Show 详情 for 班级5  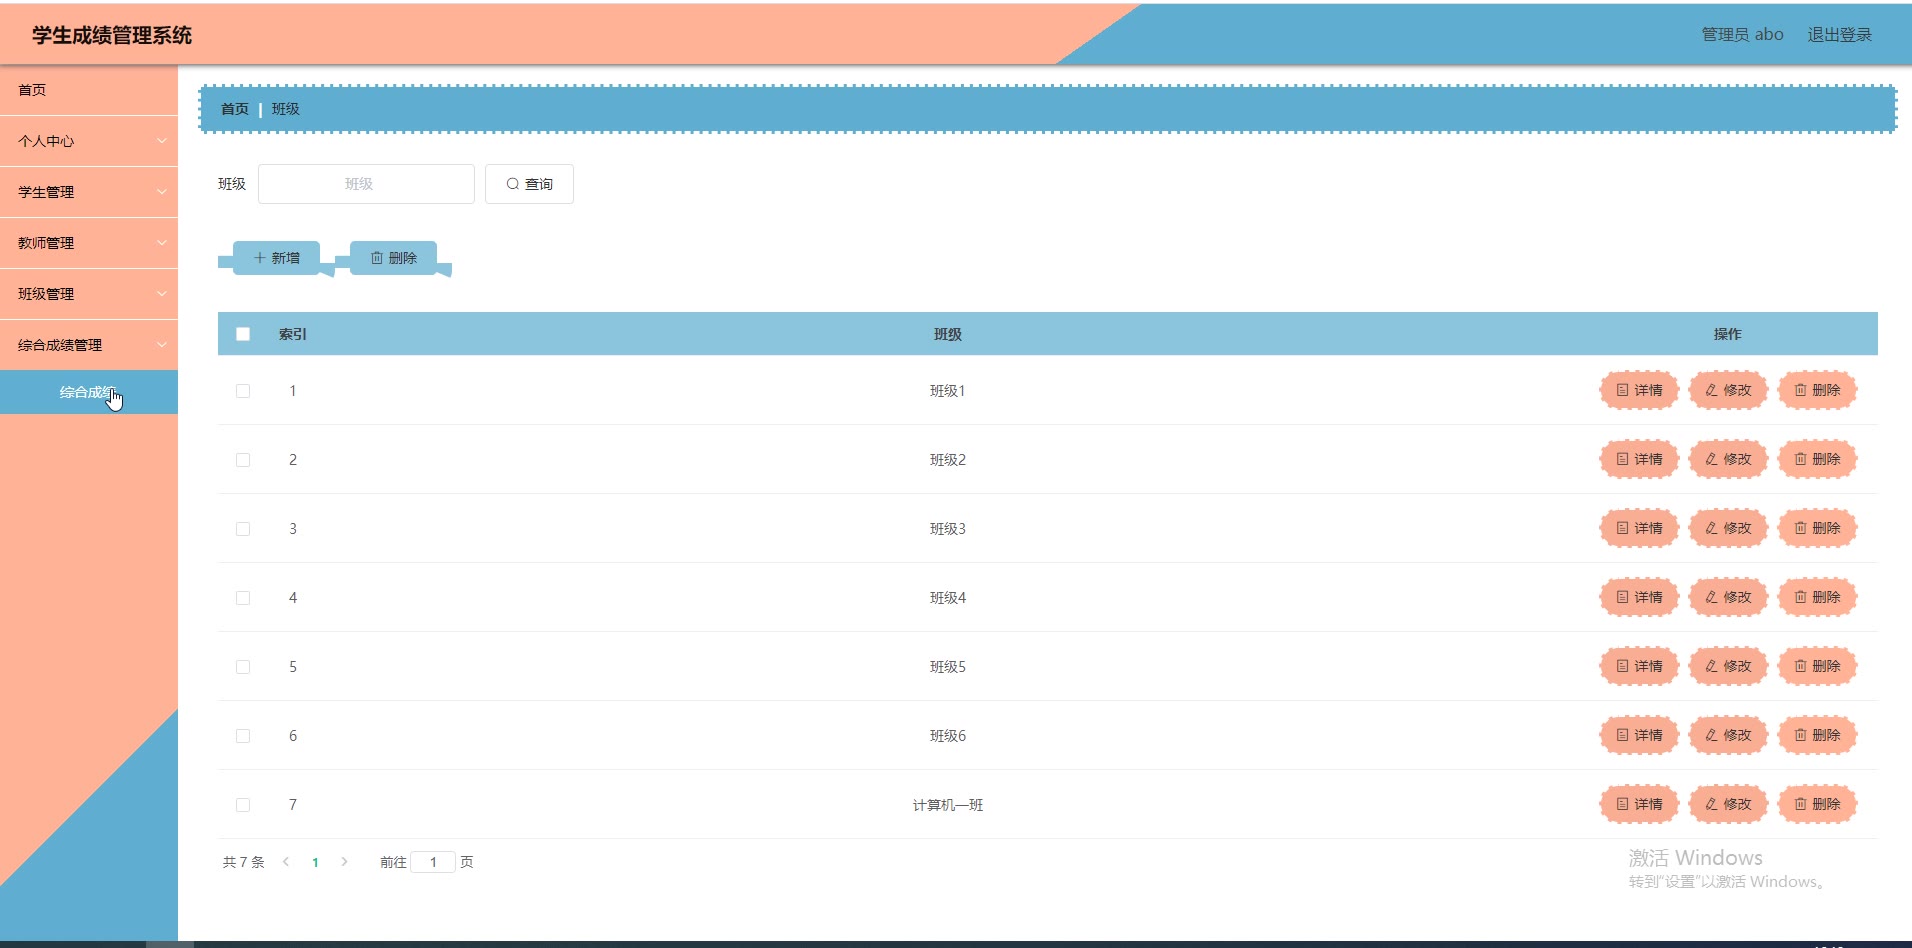point(1639,666)
